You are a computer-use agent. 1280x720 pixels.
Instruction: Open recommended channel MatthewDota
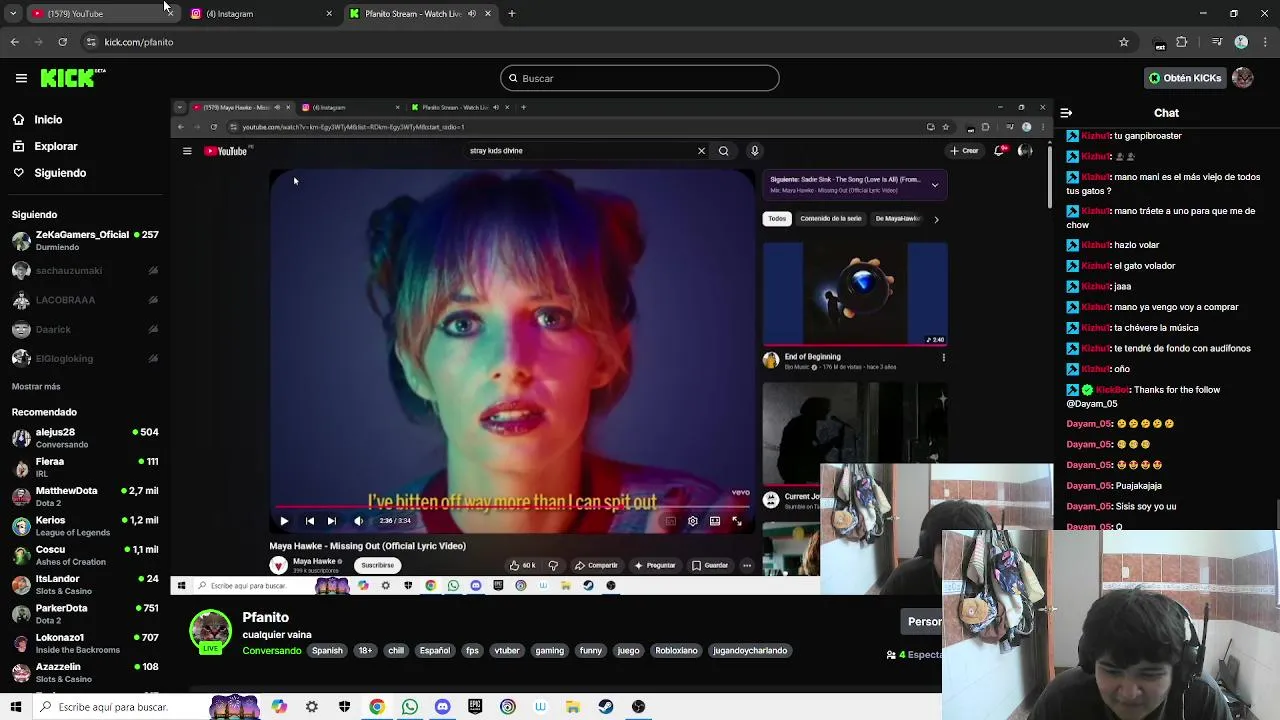pyautogui.click(x=85, y=497)
